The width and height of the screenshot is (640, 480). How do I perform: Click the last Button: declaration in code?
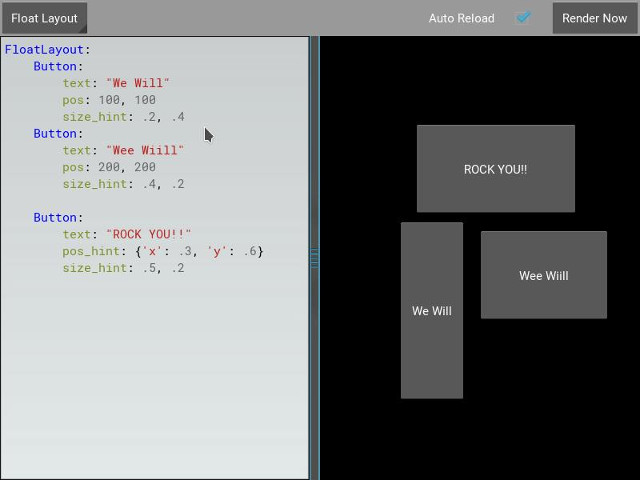[x=58, y=217]
